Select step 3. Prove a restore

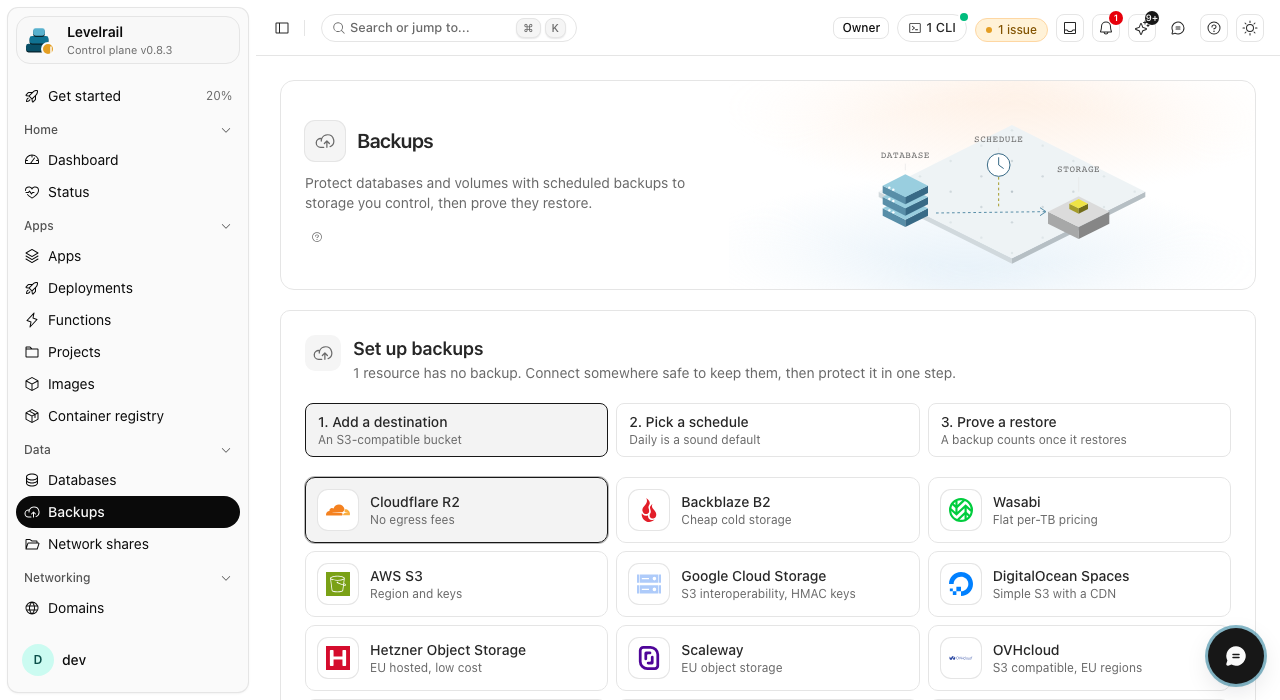pyautogui.click(x=1079, y=430)
